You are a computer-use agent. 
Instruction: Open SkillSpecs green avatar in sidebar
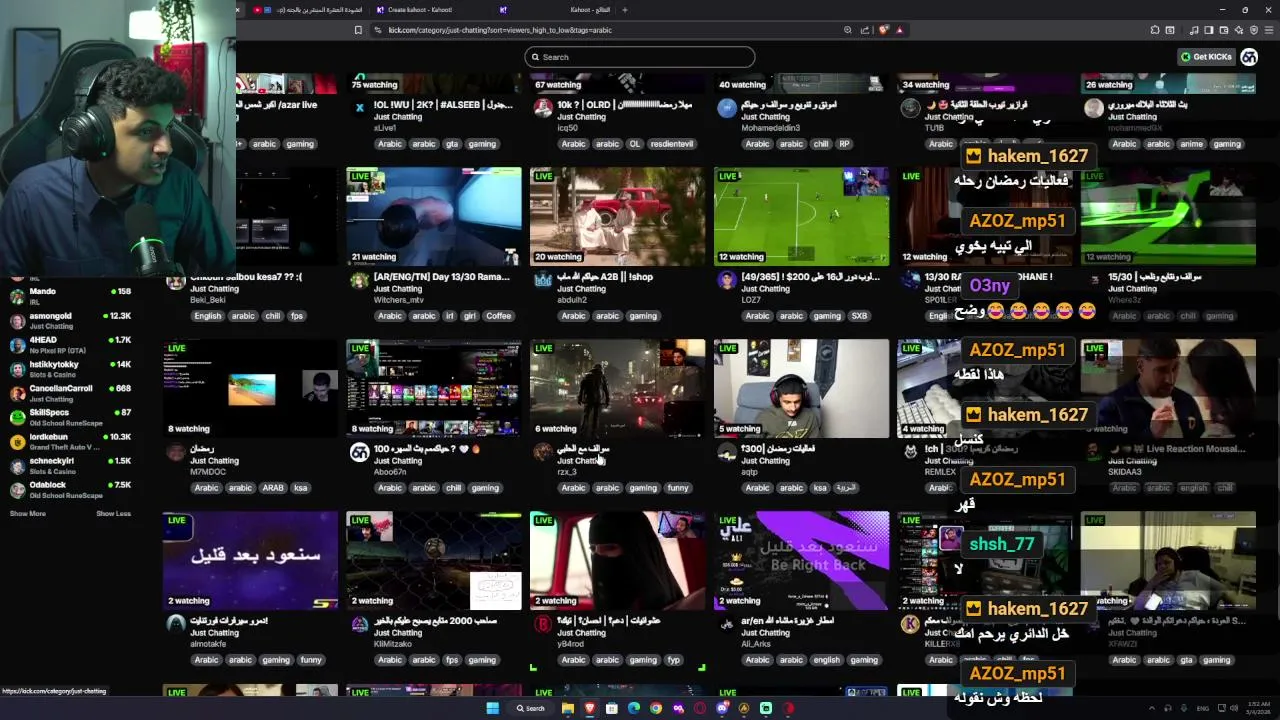[x=17, y=417]
